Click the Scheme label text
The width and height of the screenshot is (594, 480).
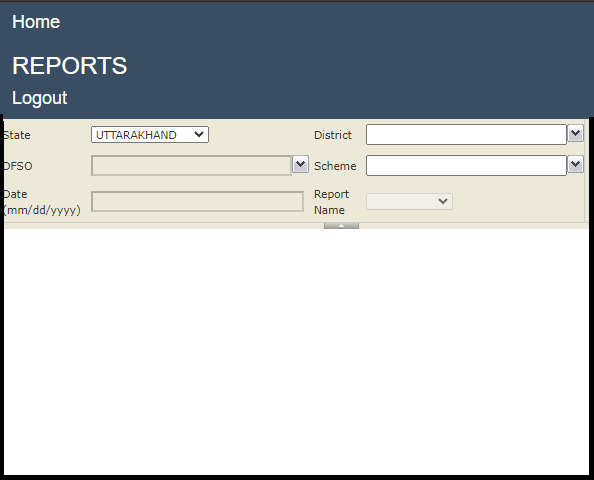[x=335, y=166]
